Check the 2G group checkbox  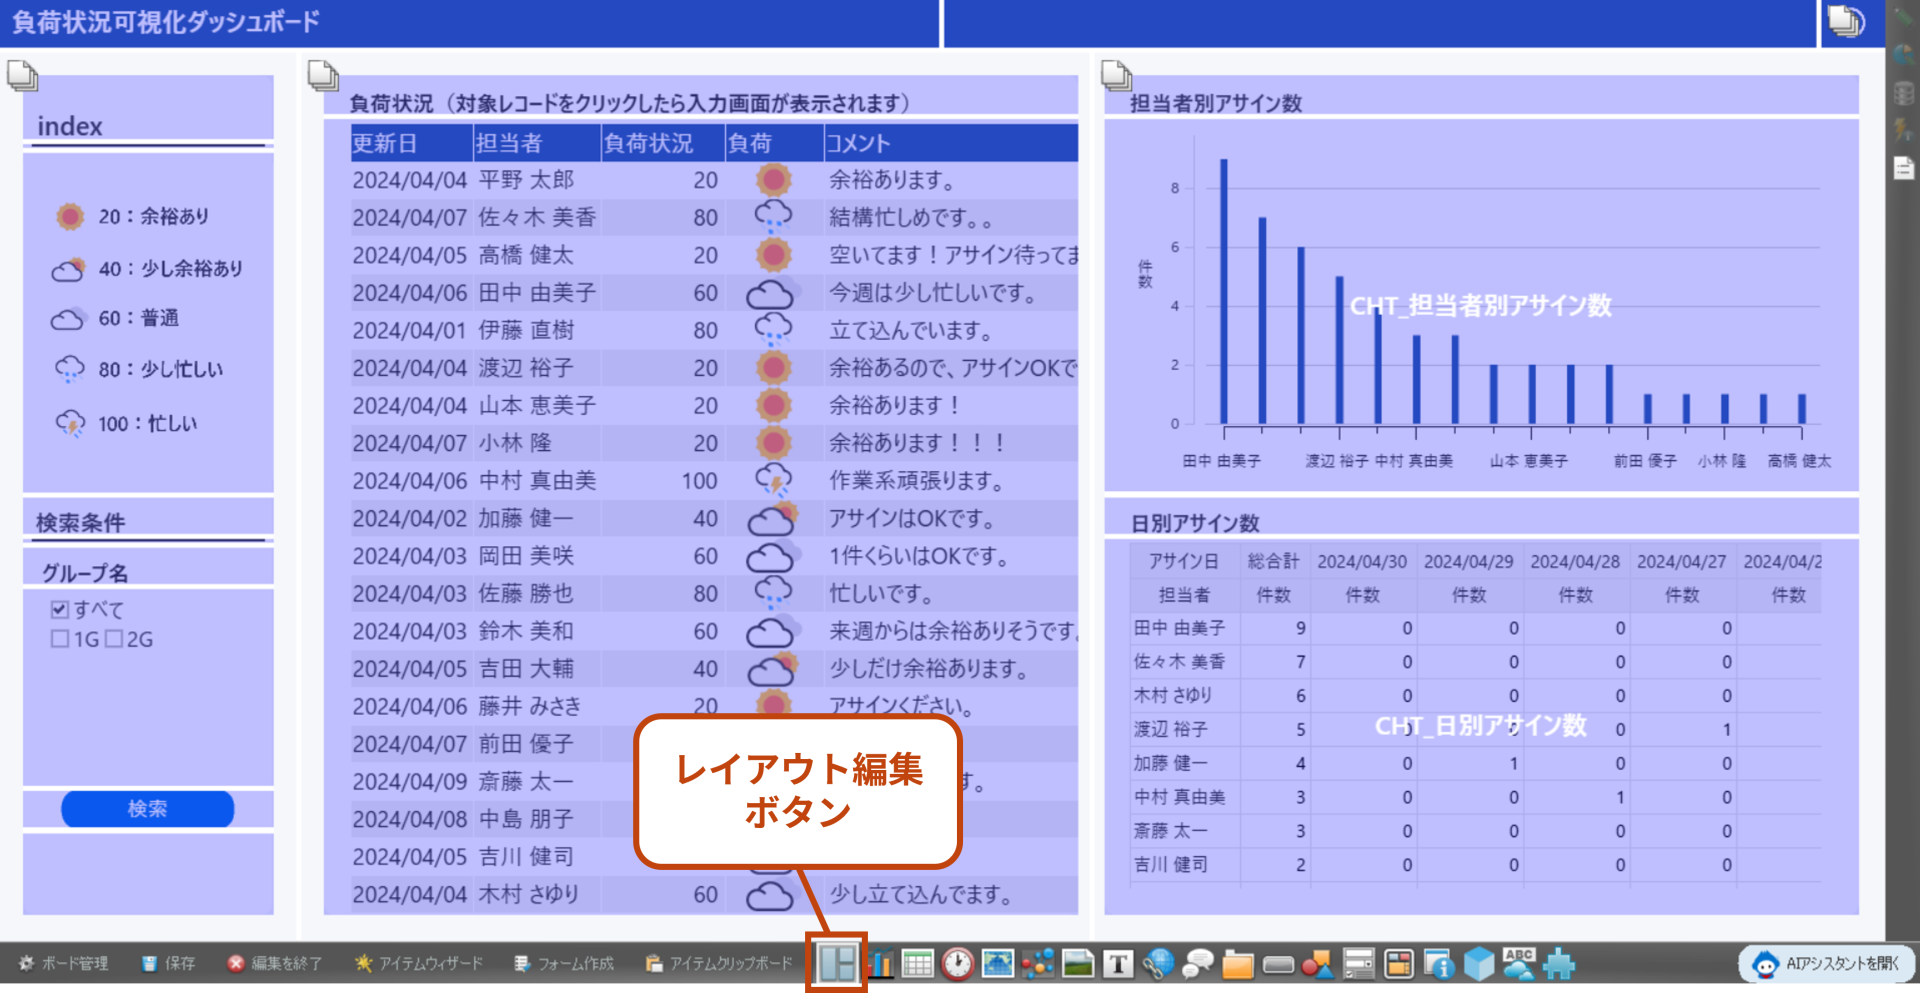pyautogui.click(x=114, y=639)
